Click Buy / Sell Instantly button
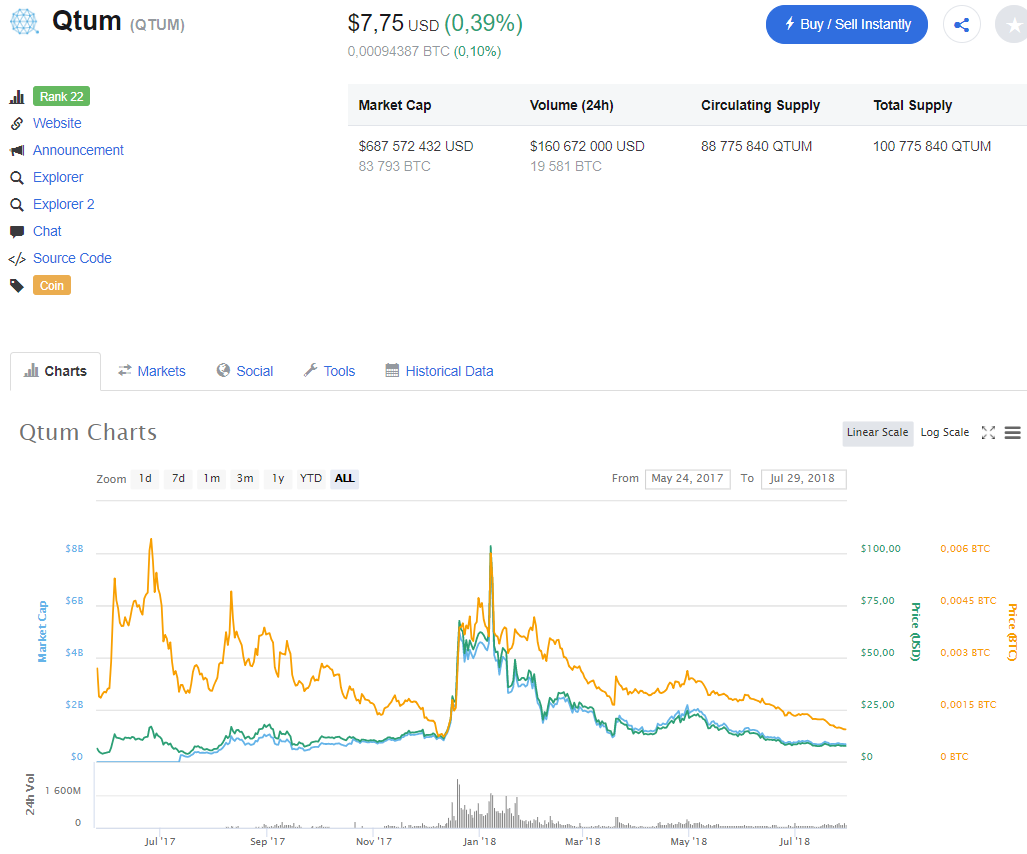 pyautogui.click(x=846, y=25)
